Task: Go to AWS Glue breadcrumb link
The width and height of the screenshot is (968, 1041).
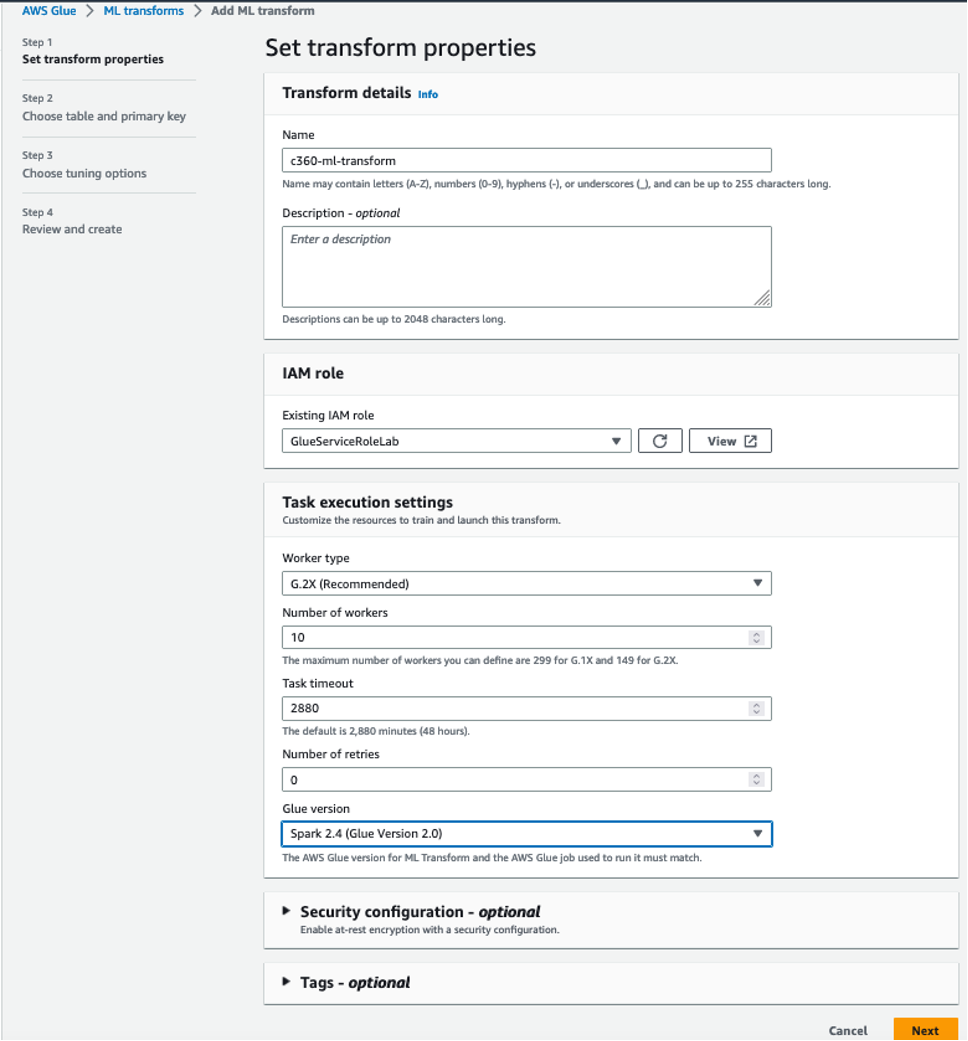Action: click(49, 11)
